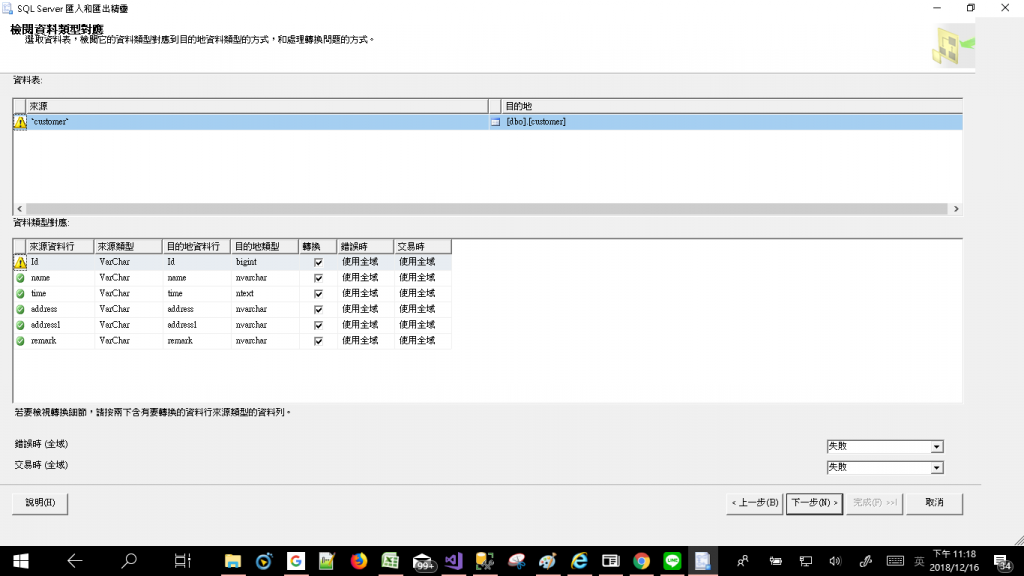
Task: Click the taskbar back arrow
Action: [75, 561]
